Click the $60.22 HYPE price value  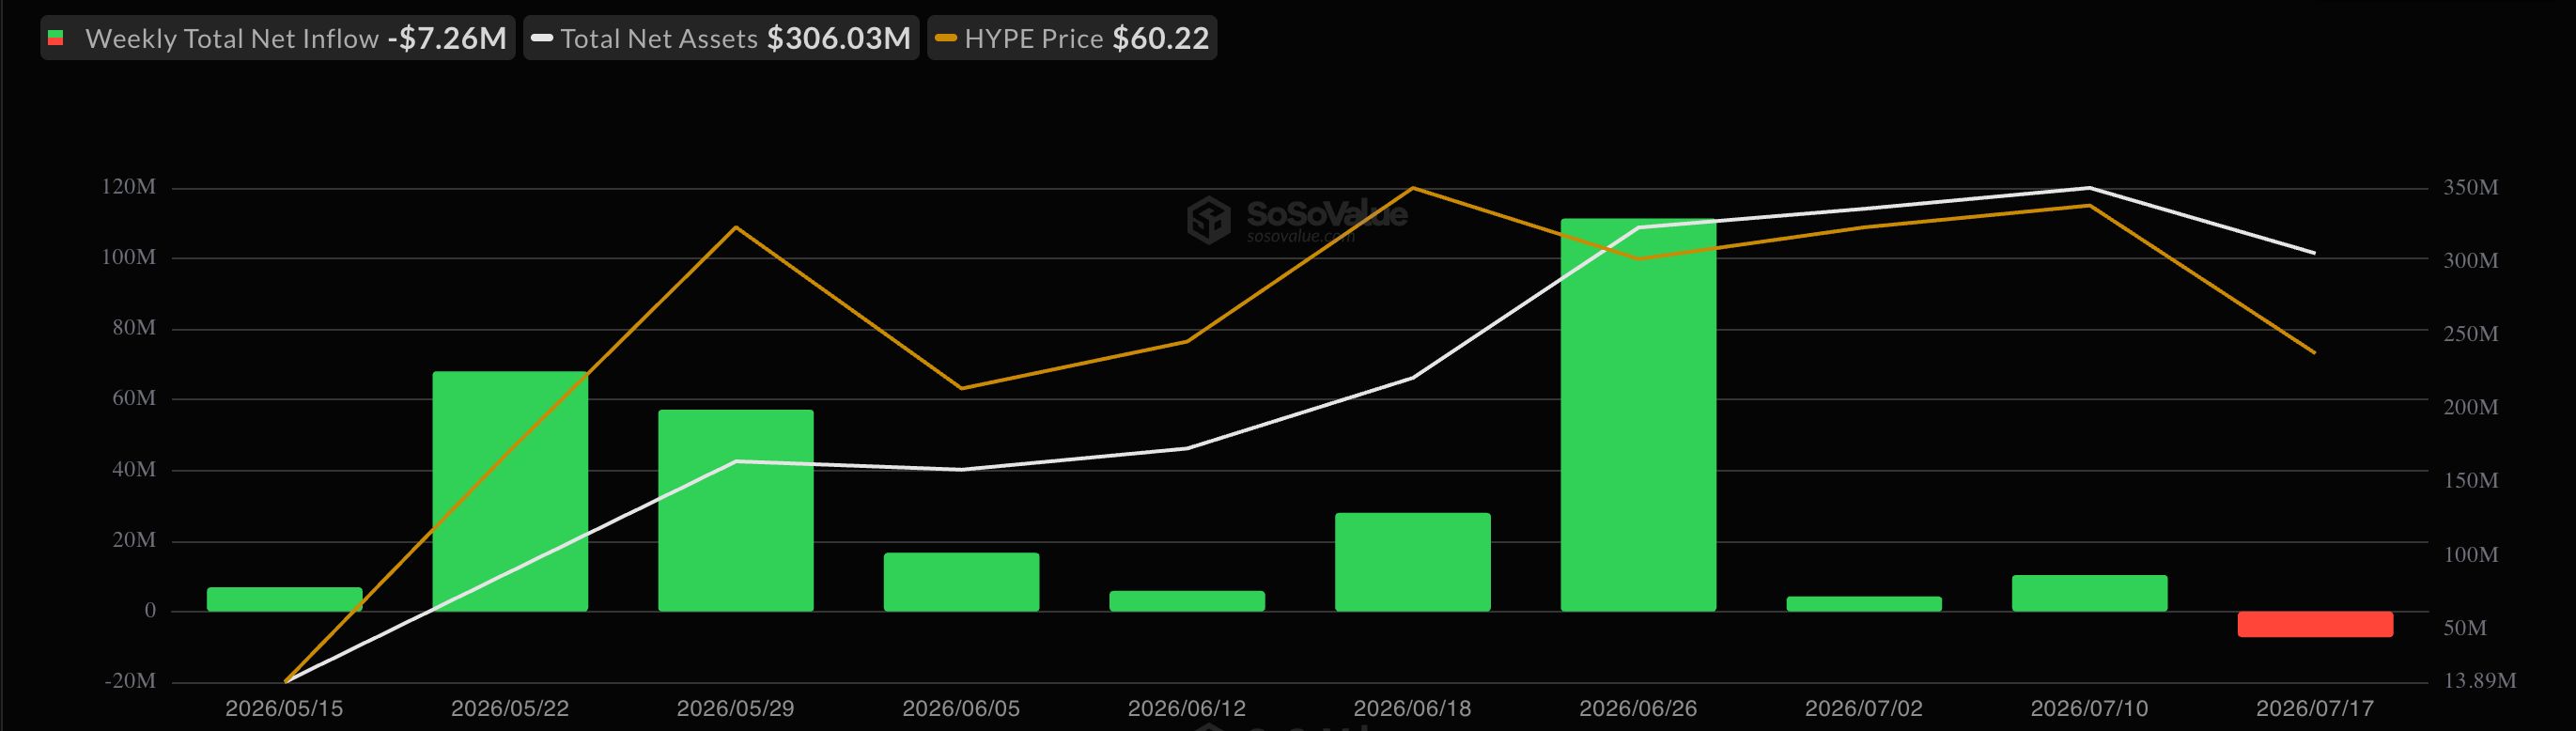1161,38
